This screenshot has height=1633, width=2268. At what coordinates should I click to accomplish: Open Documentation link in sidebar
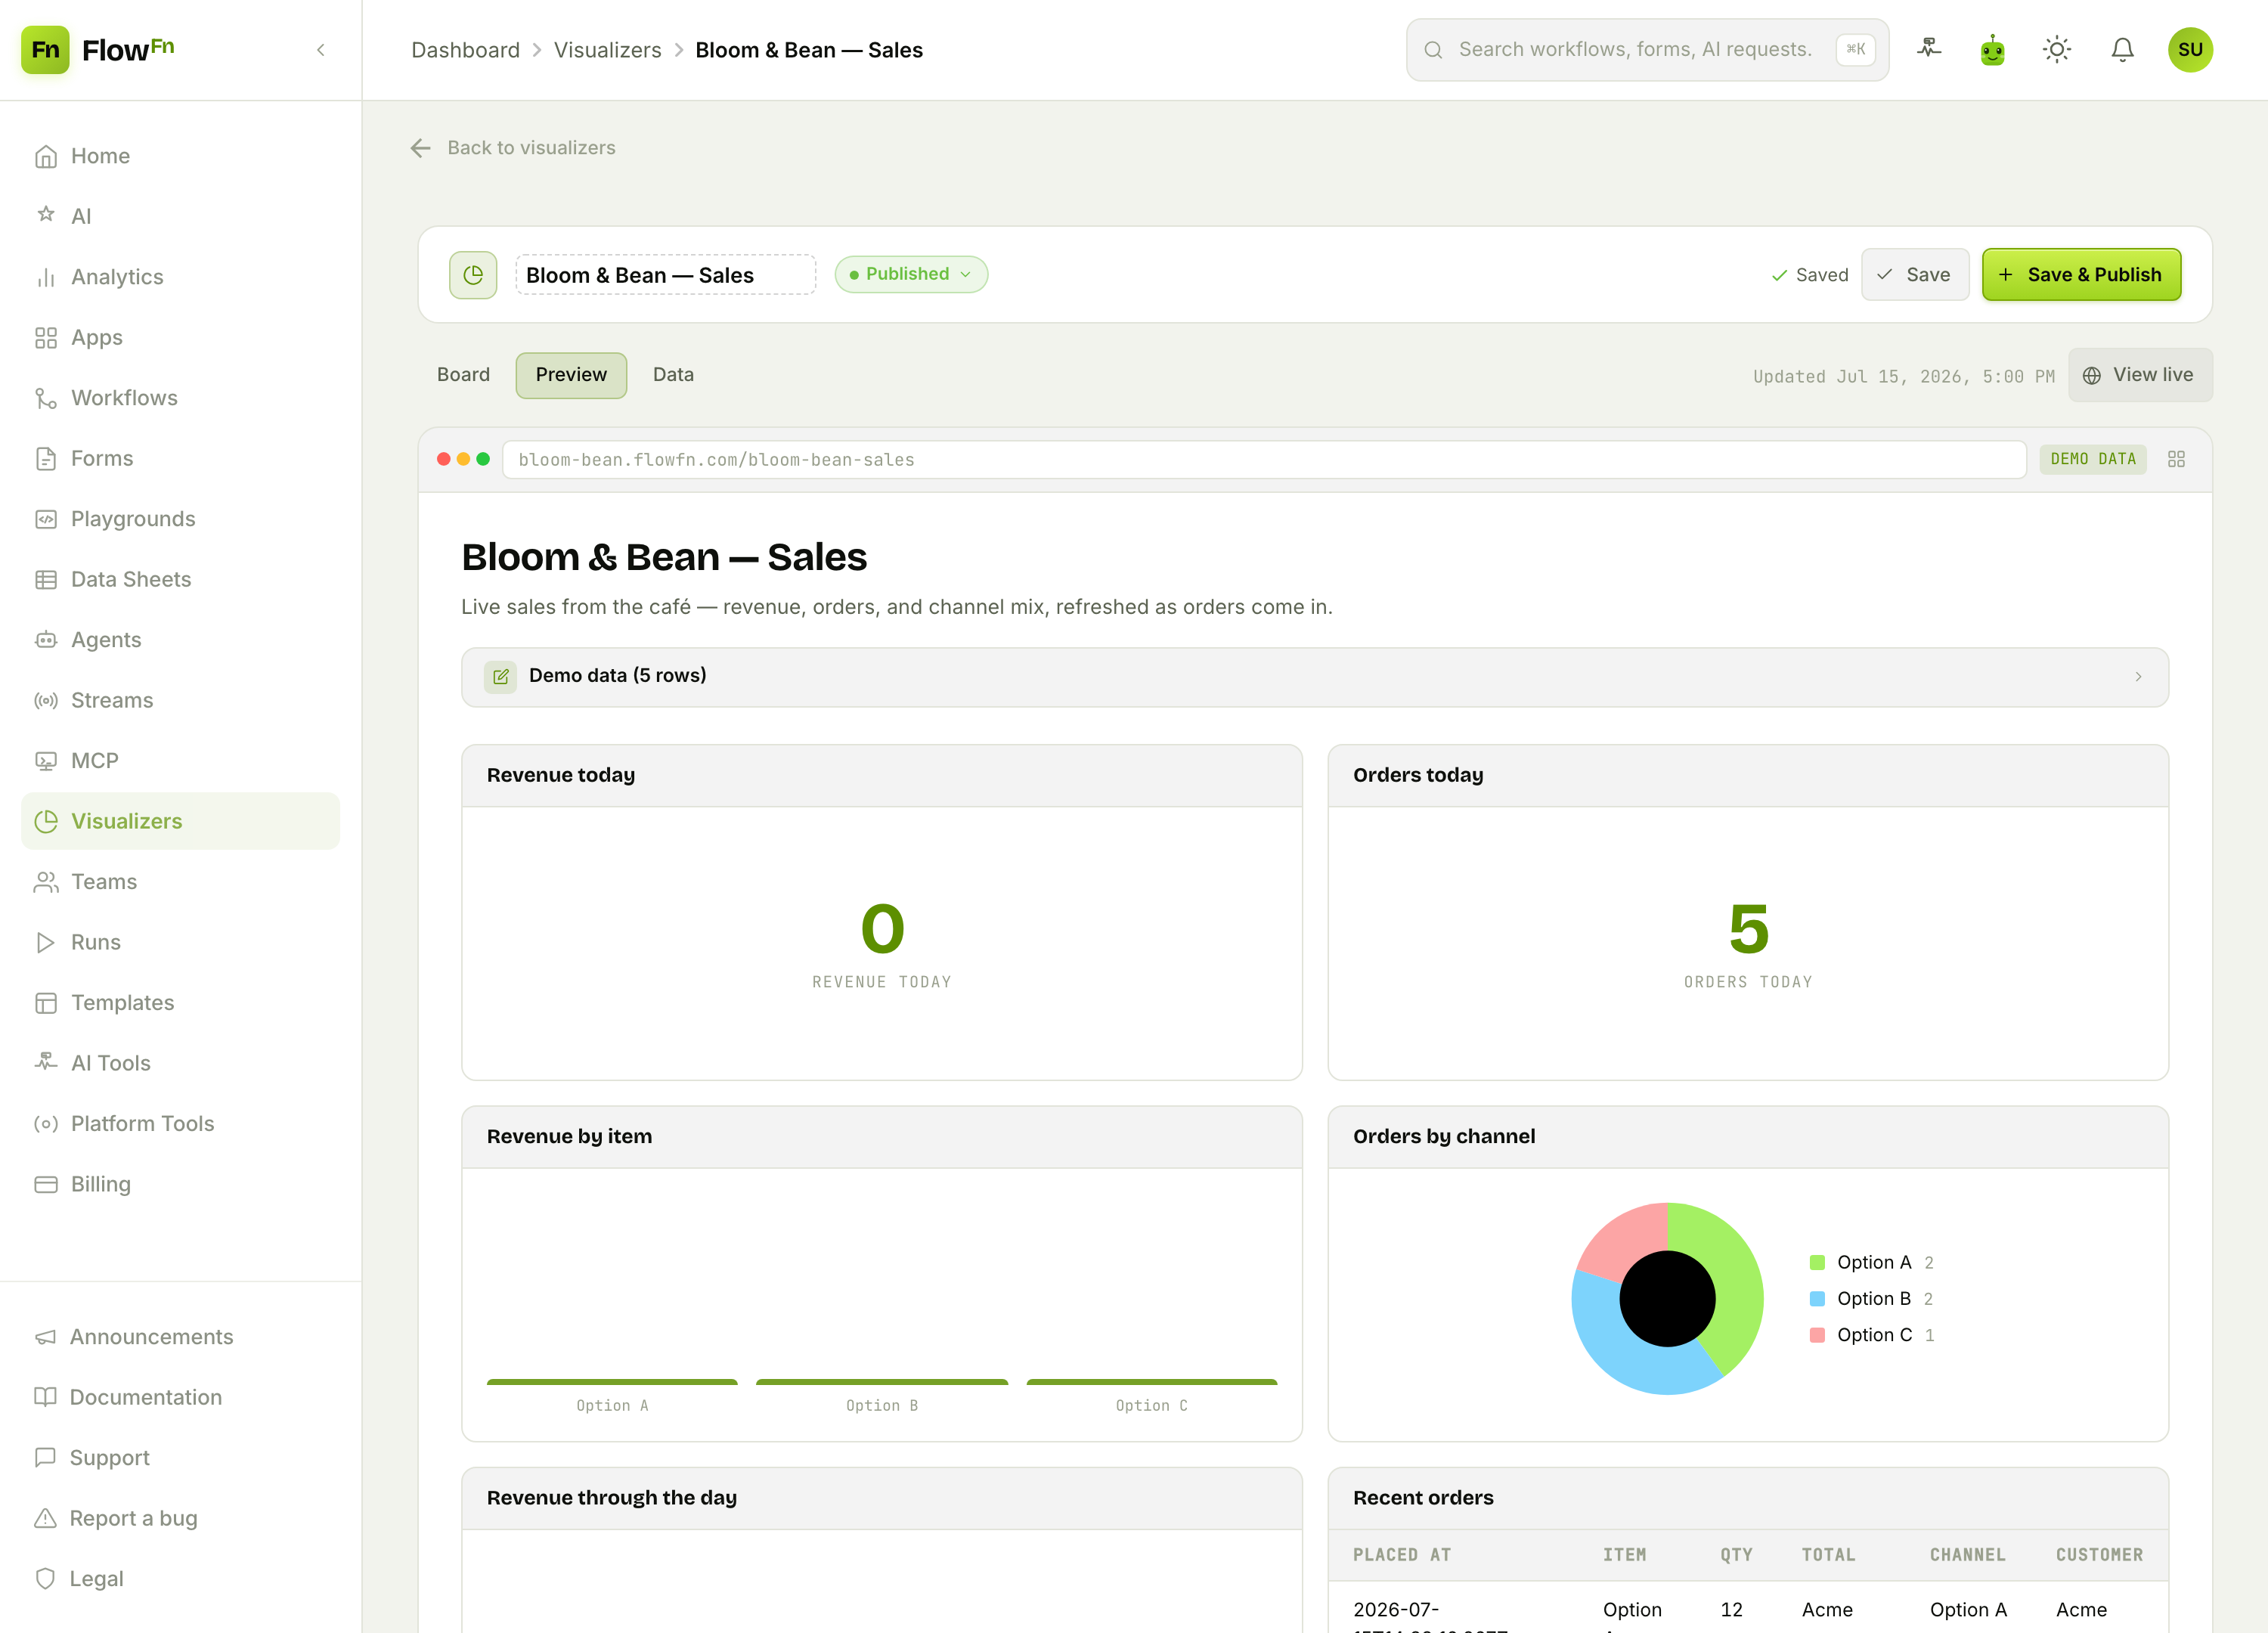point(180,1397)
